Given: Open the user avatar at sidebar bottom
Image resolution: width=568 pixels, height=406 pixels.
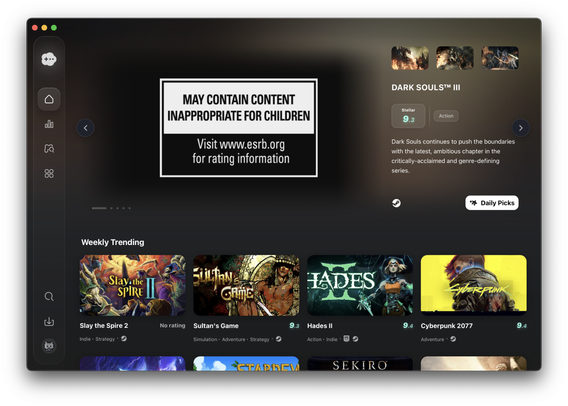Looking at the screenshot, I should tap(49, 346).
